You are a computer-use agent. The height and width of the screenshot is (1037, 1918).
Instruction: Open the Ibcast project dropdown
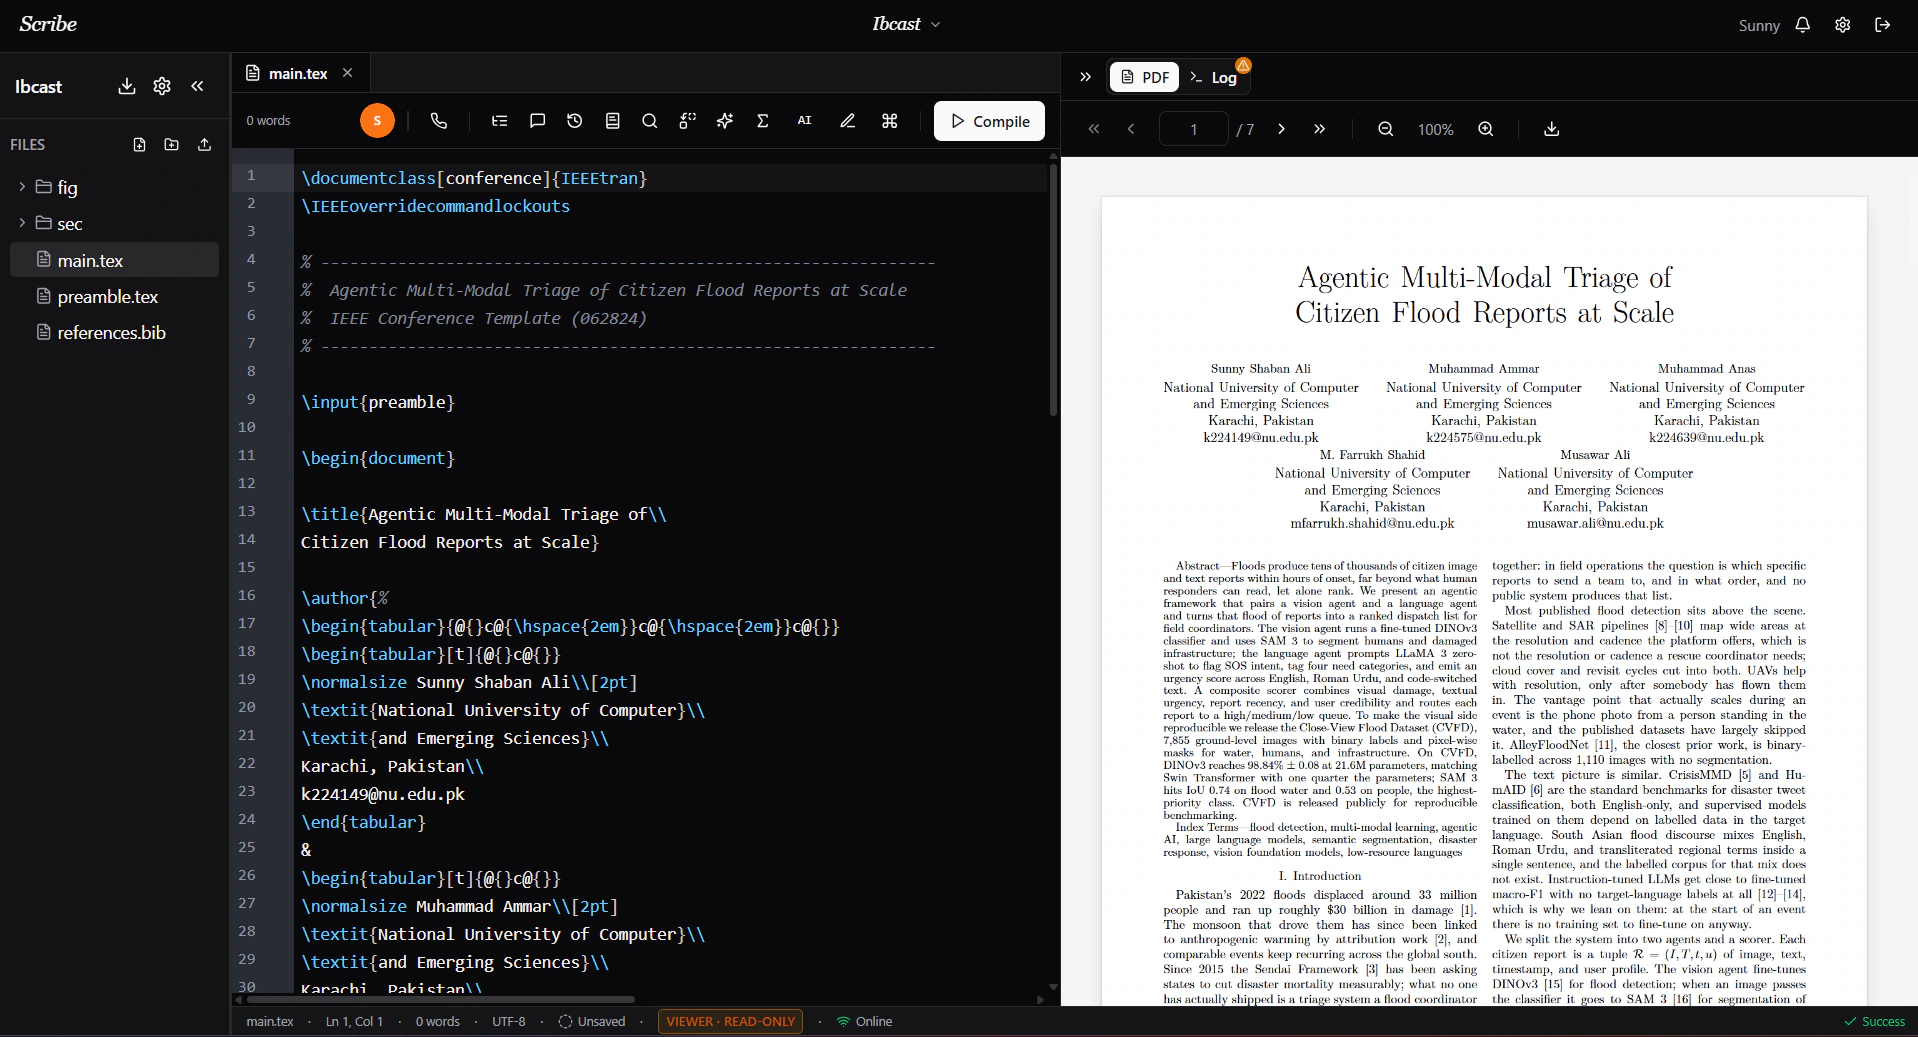(907, 24)
